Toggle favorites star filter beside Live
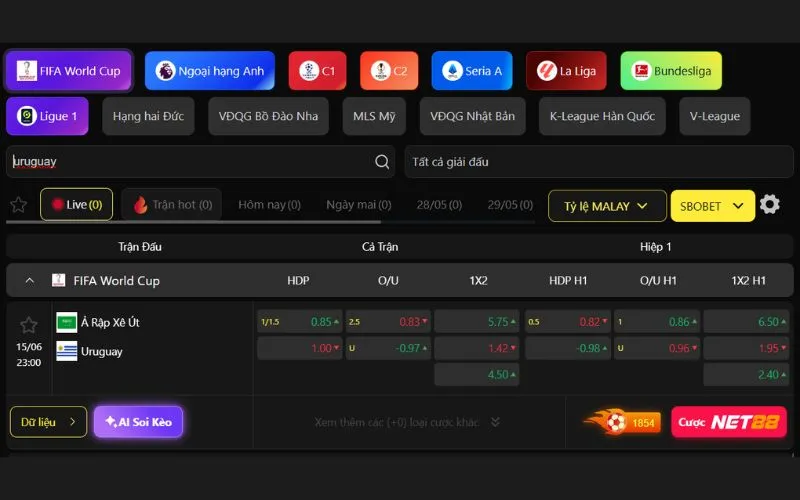This screenshot has height=500, width=800. click(19, 205)
